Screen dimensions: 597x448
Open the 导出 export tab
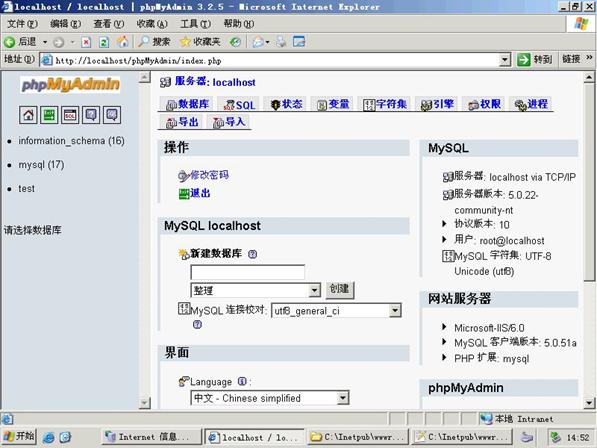[x=182, y=122]
